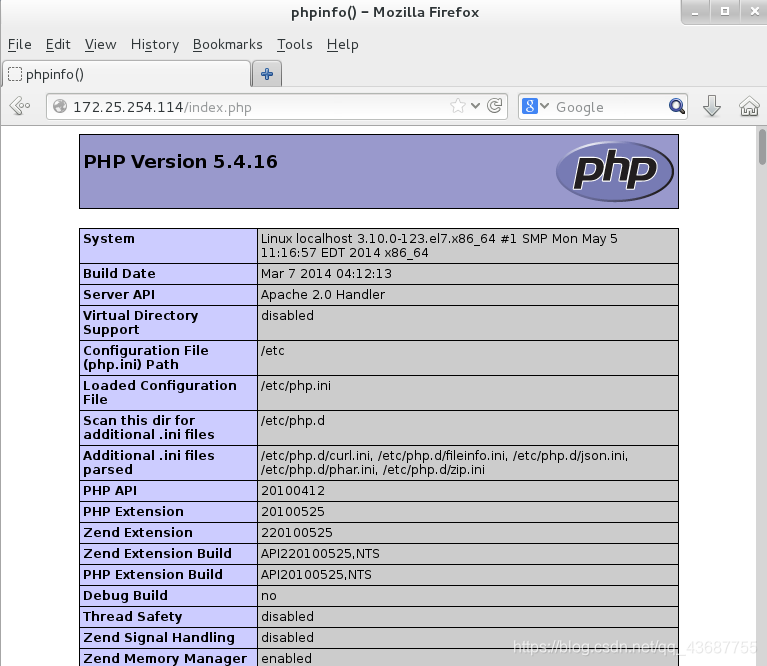Click the Zend Signal Handling label

click(159, 638)
